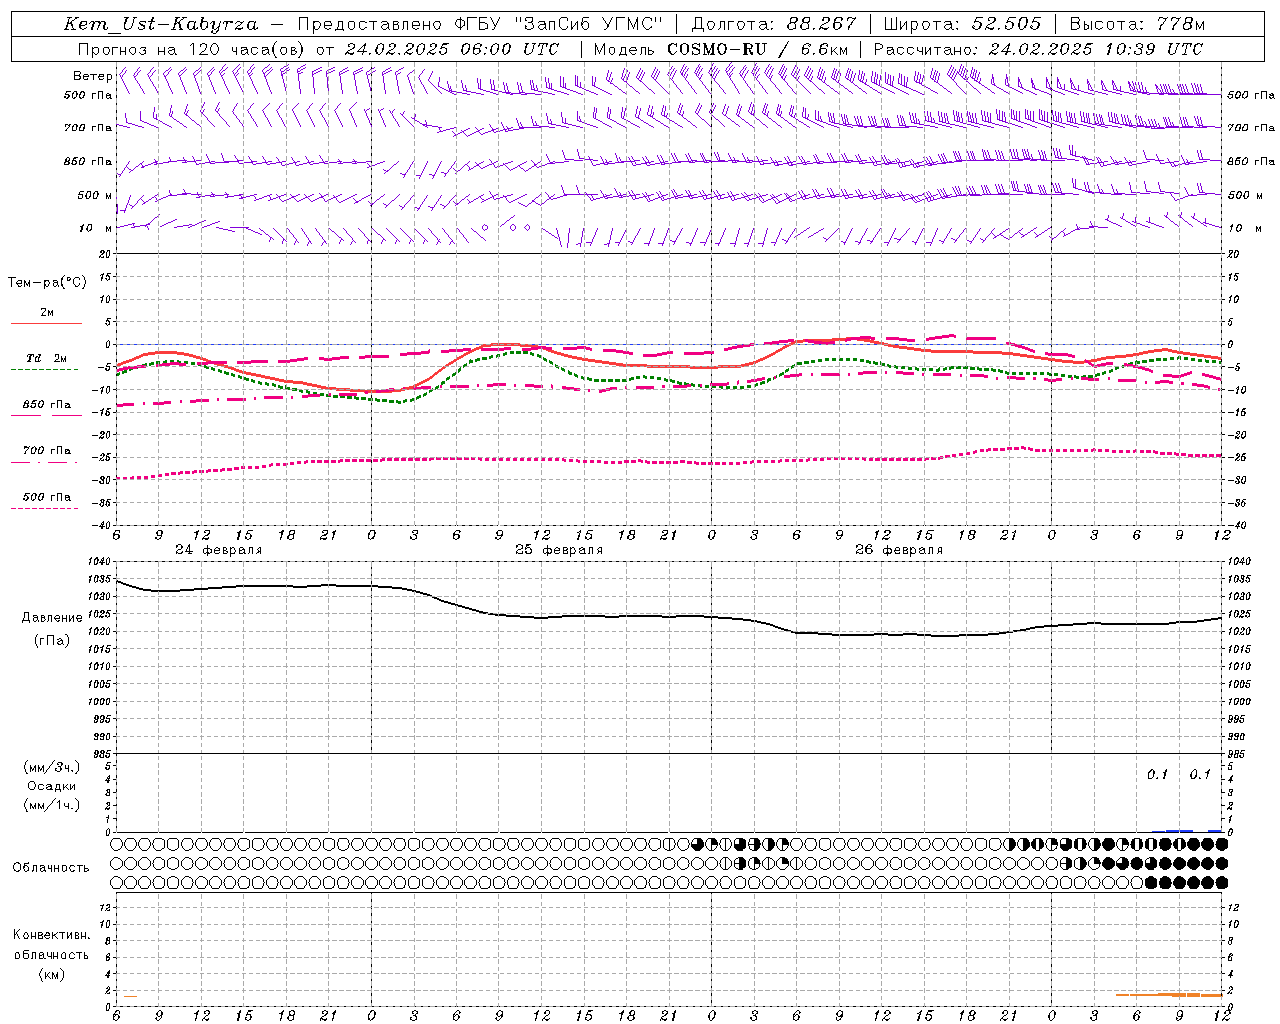Click the Тем-ра(°C) axis label
The image size is (1280, 1024).
click(47, 283)
